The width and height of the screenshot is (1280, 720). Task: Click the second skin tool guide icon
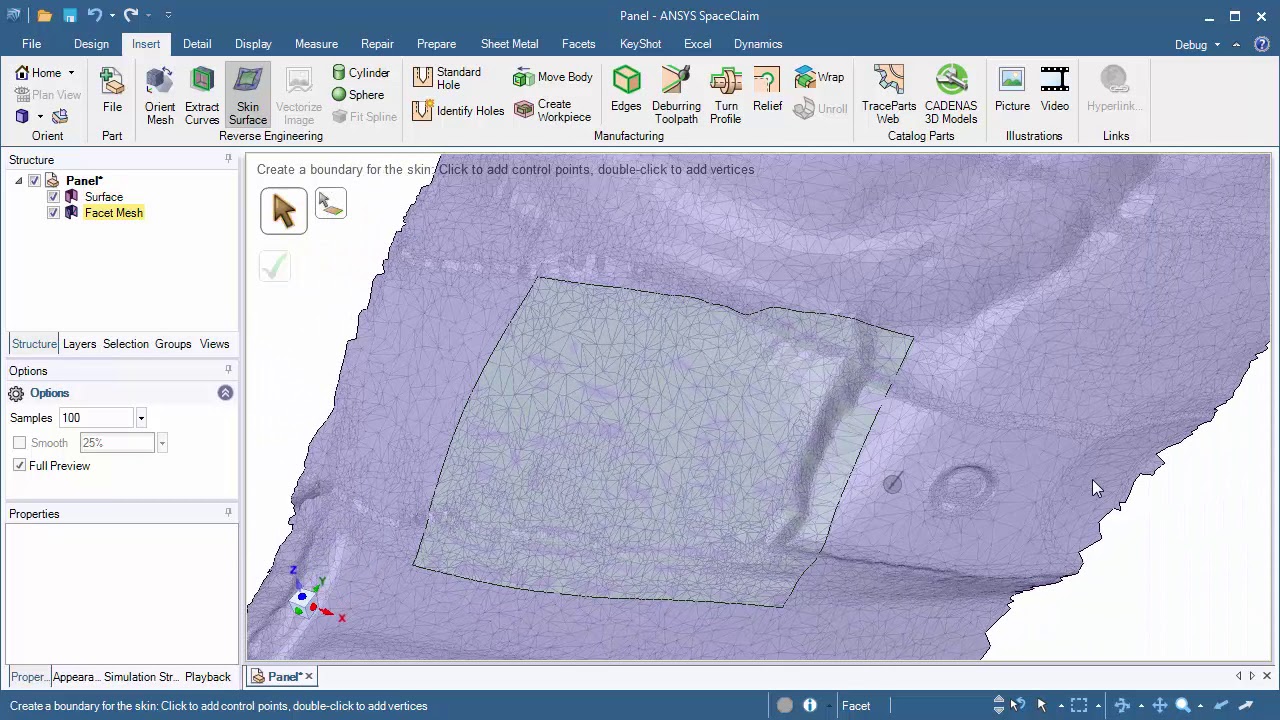point(331,203)
